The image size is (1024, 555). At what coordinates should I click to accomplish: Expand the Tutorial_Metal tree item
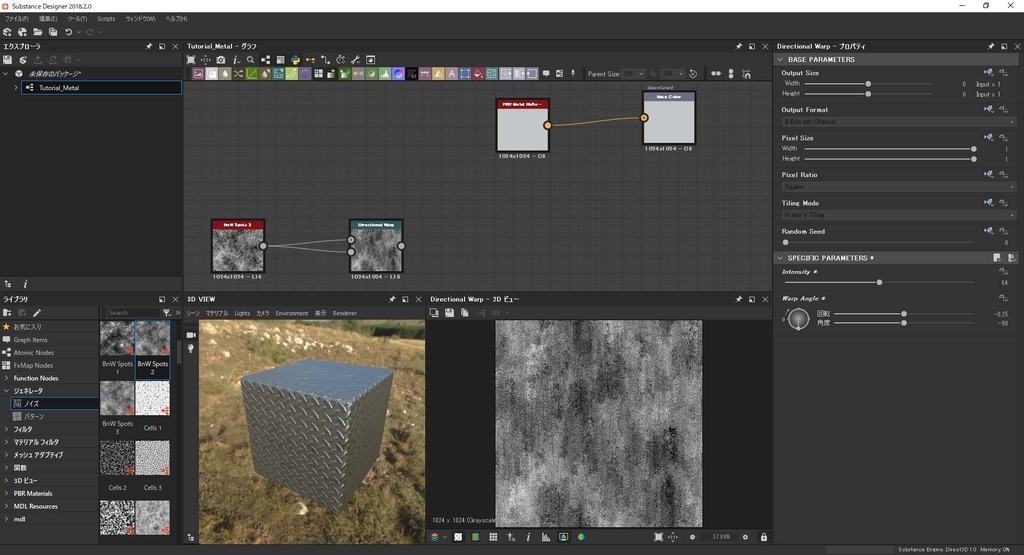click(x=16, y=88)
